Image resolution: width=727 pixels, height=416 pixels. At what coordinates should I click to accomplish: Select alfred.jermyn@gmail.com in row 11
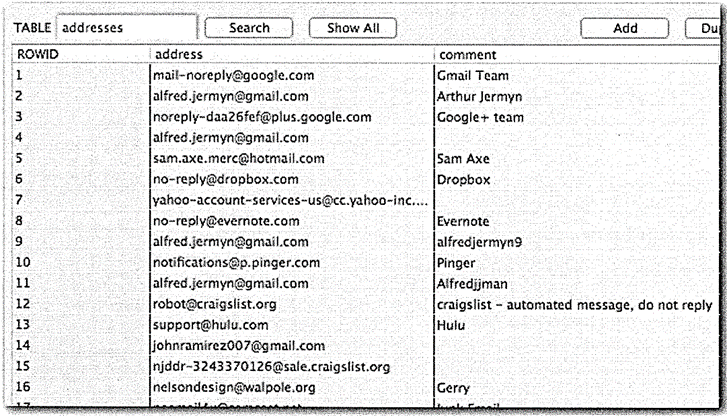point(292,283)
